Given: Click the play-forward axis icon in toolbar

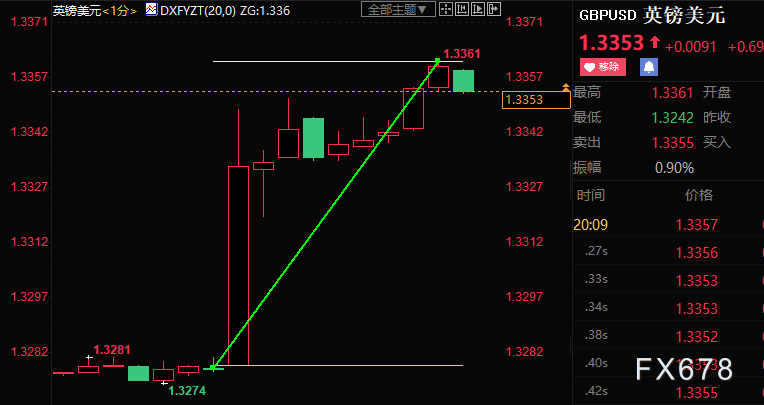Looking at the screenshot, I should 478,9.
